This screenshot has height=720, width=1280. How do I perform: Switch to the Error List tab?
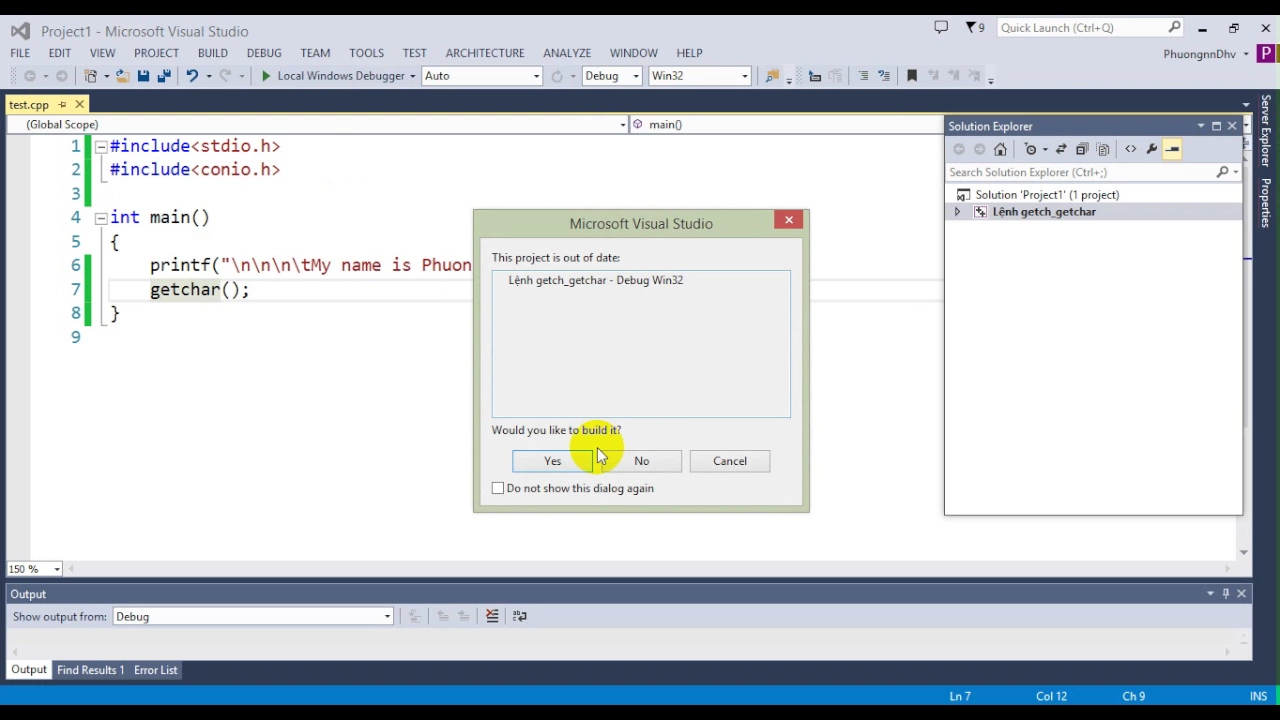coord(155,670)
